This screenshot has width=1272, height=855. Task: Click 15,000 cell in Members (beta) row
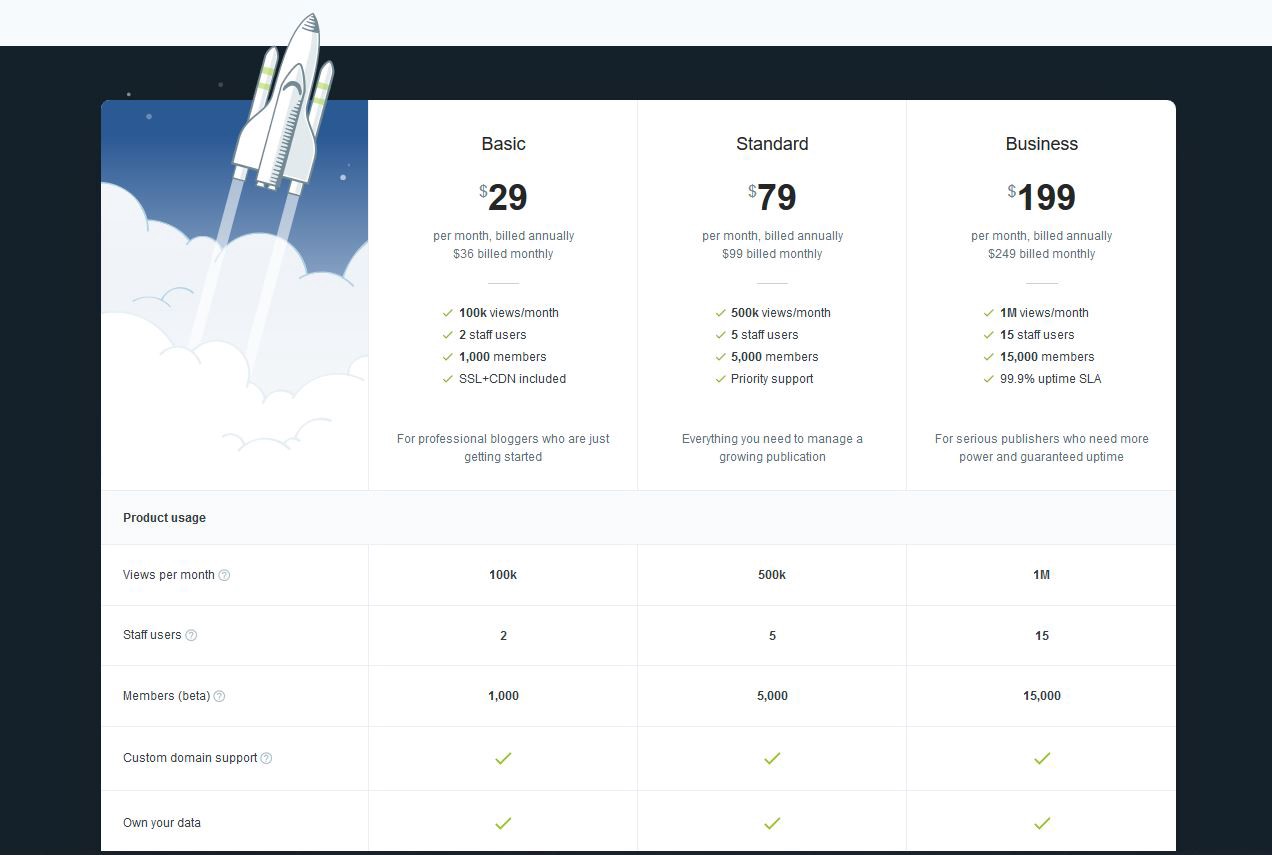[x=1042, y=696]
